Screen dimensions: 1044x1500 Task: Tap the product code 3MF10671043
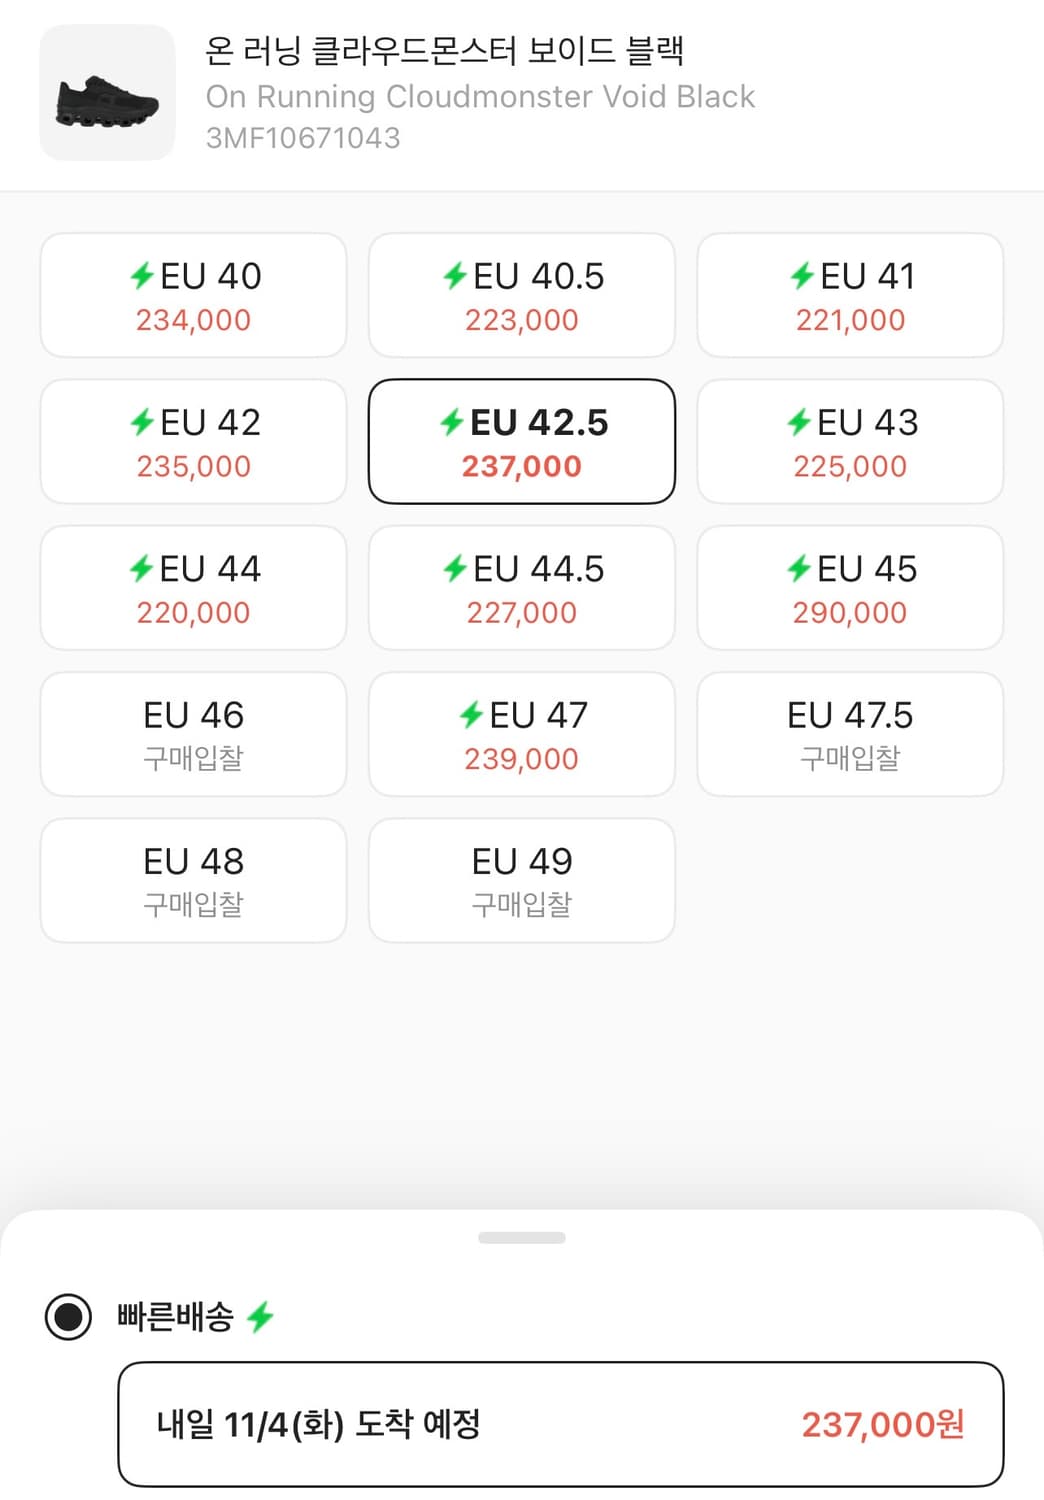coord(303,138)
